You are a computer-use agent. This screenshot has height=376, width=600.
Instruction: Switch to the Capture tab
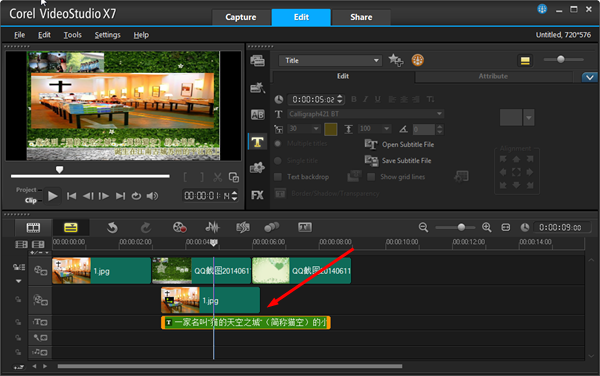241,17
